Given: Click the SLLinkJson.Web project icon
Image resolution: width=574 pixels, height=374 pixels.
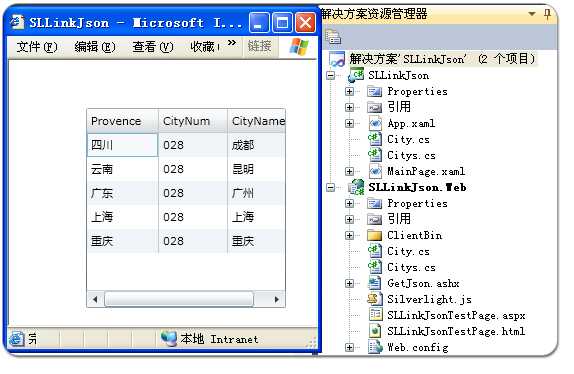Looking at the screenshot, I should tap(356, 187).
